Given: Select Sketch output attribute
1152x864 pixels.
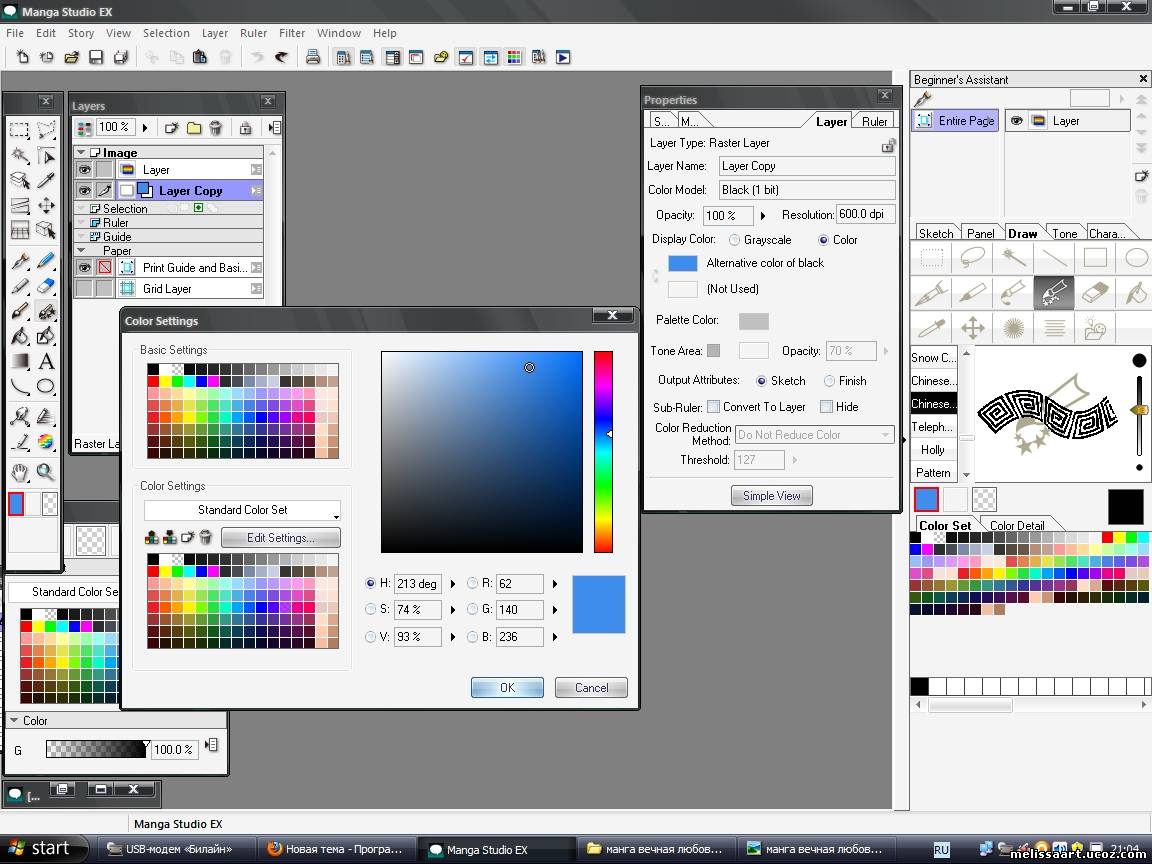Looking at the screenshot, I should 761,381.
